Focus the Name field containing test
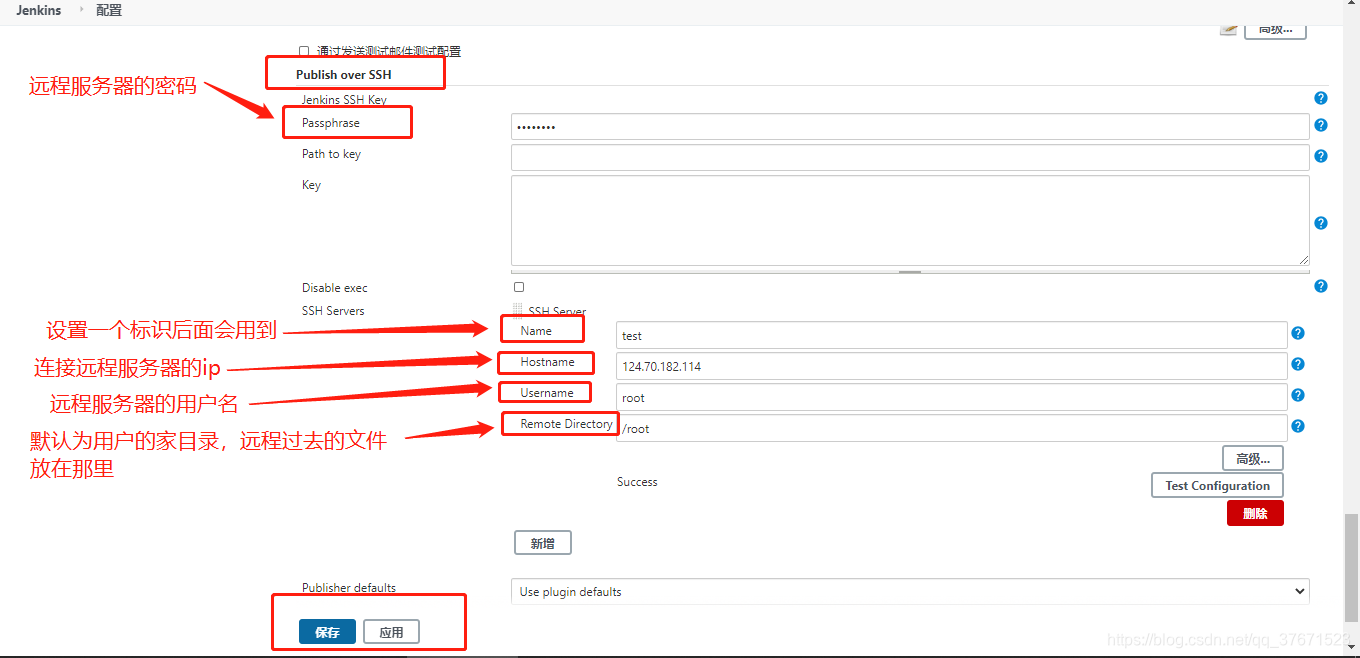 951,335
